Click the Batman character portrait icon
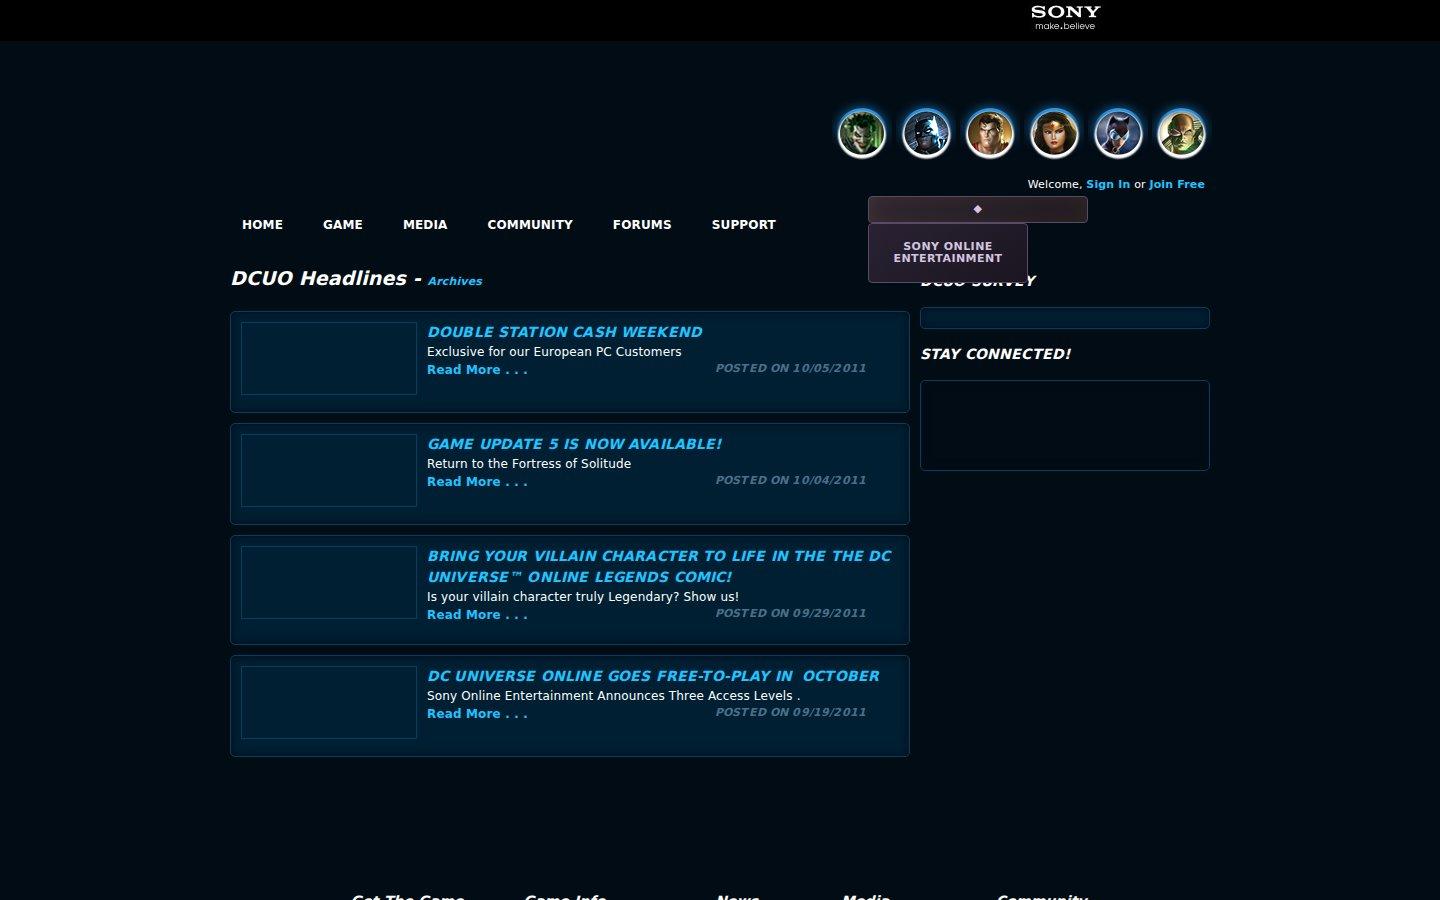The image size is (1440, 900). pyautogui.click(x=926, y=134)
